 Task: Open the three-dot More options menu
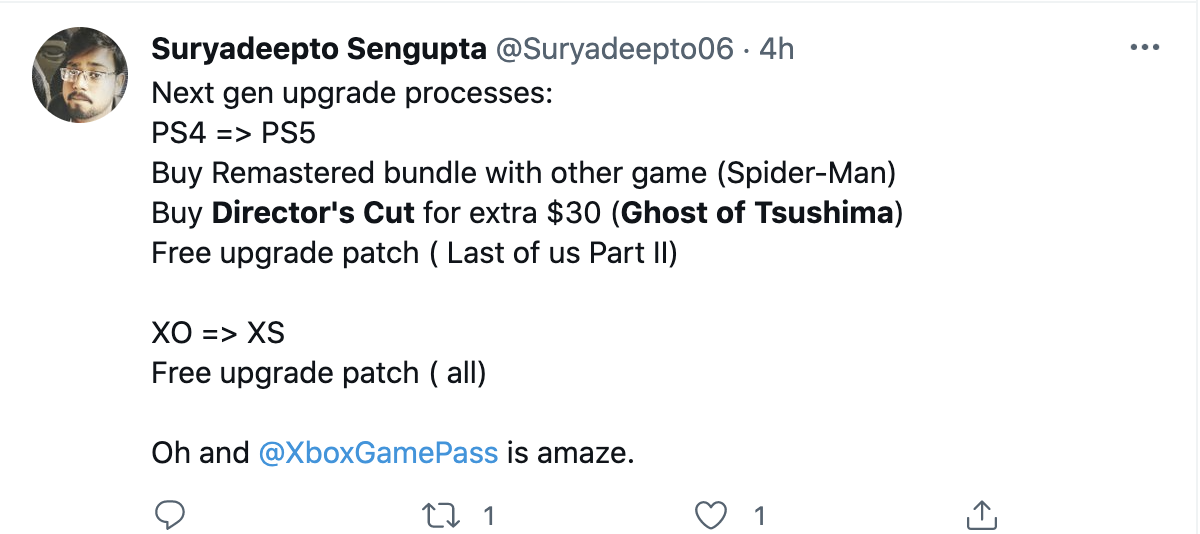coord(1143,48)
